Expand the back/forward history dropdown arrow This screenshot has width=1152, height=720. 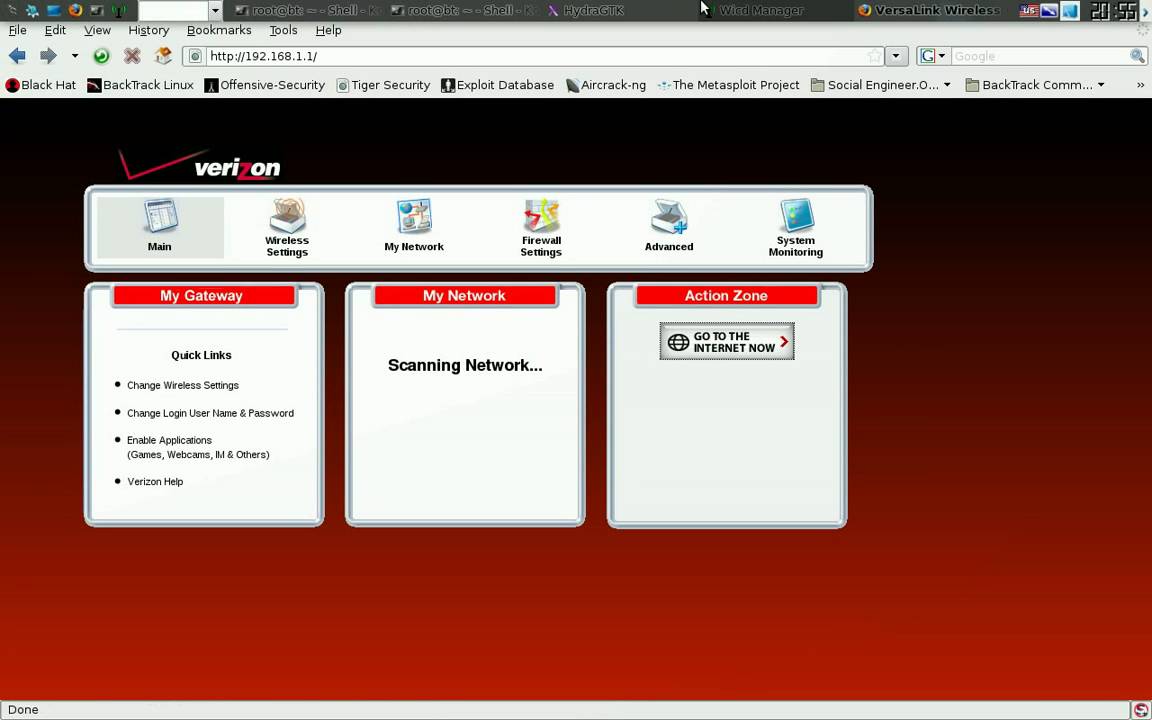click(x=74, y=56)
